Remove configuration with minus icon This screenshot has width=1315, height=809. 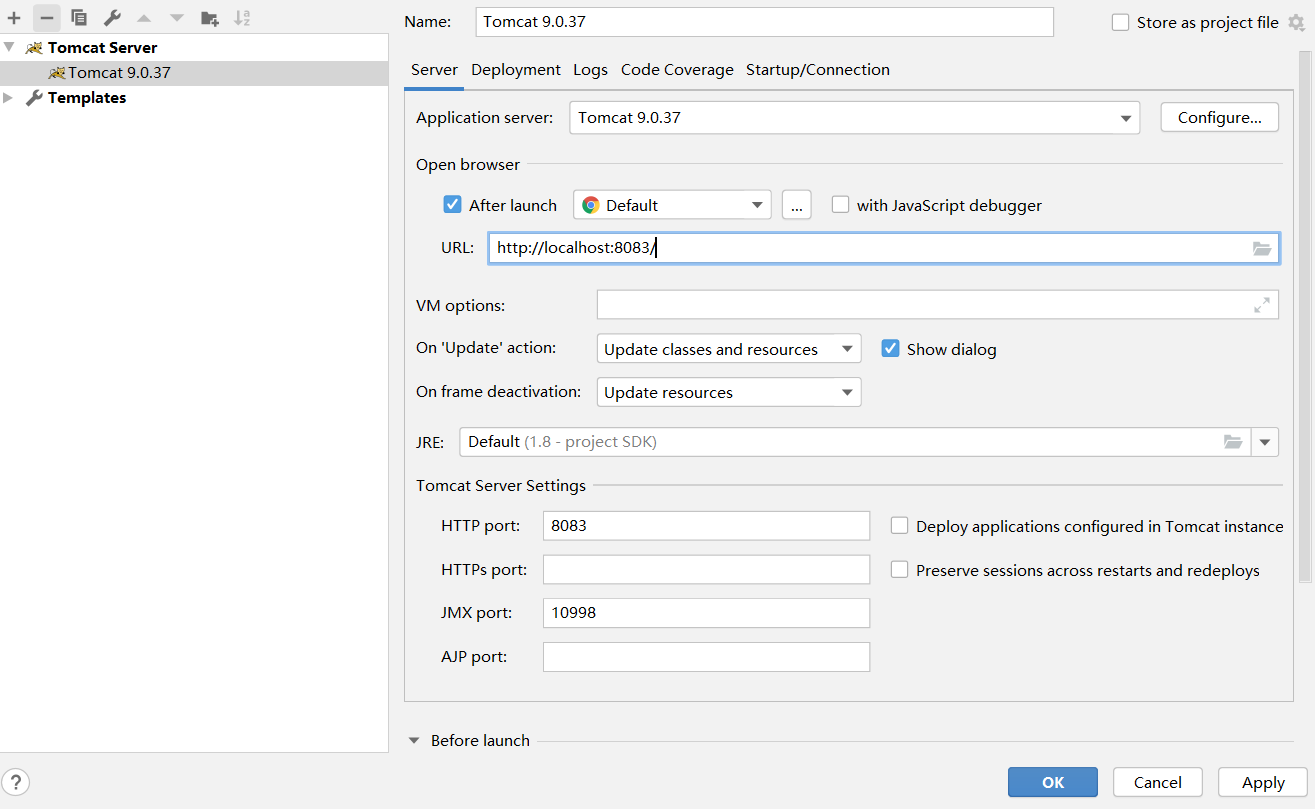tap(46, 18)
